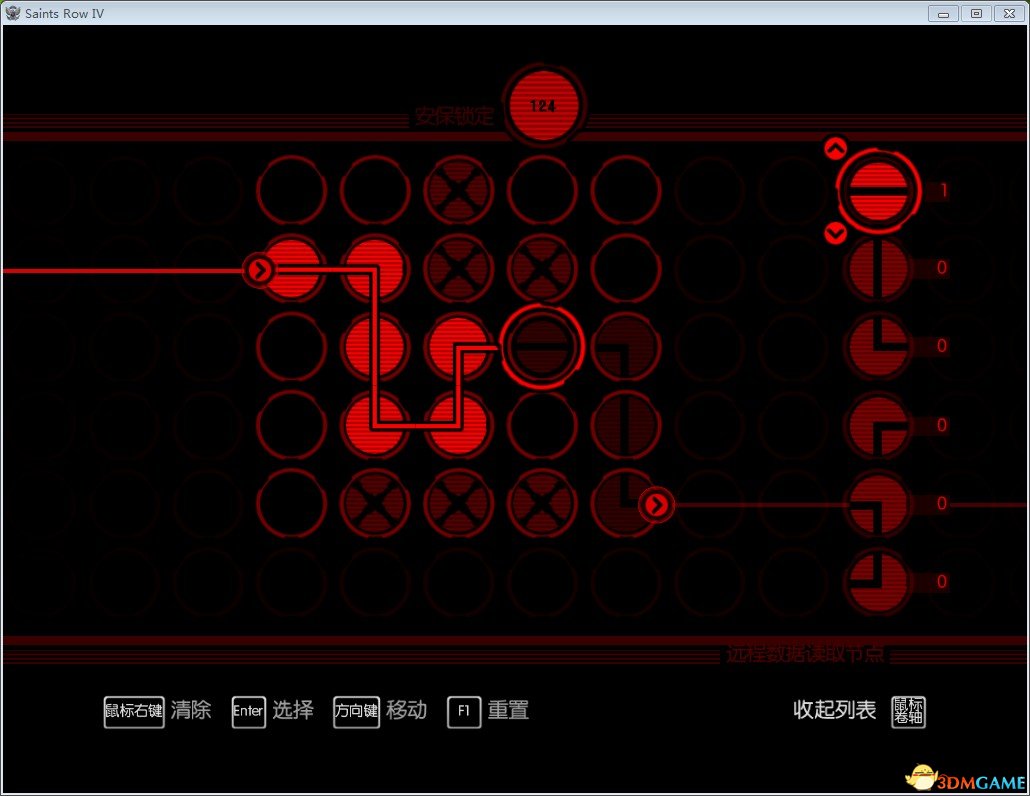Click the blocked X node in the top grid row
The width and height of the screenshot is (1030, 796).
(459, 190)
